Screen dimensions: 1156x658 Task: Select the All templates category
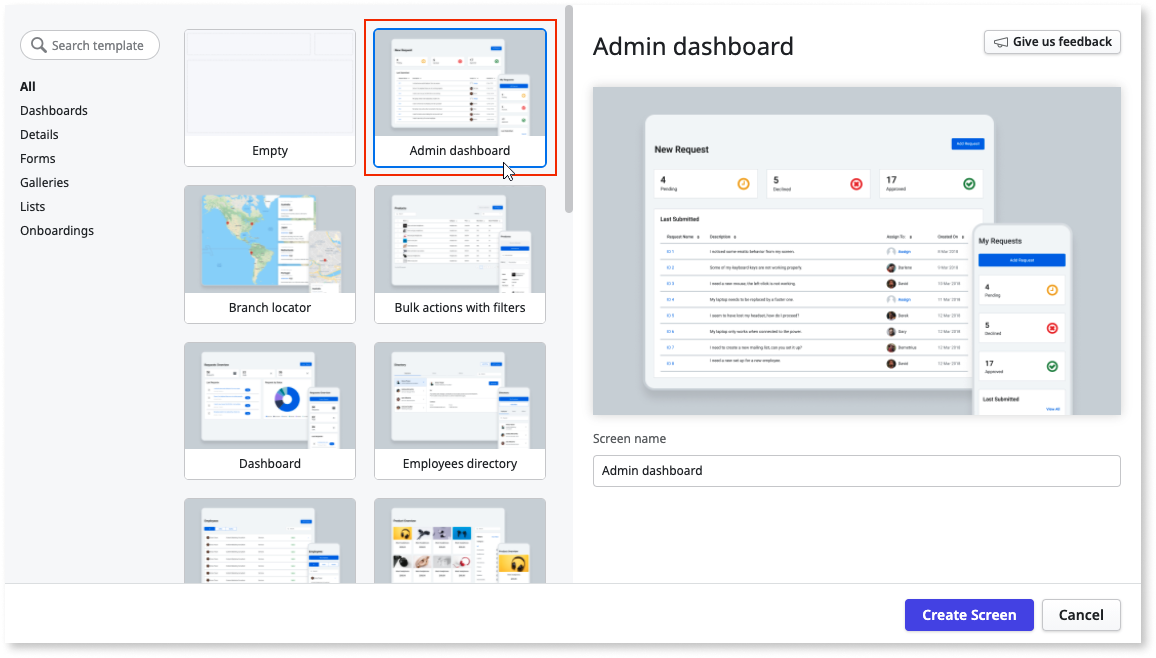28,86
